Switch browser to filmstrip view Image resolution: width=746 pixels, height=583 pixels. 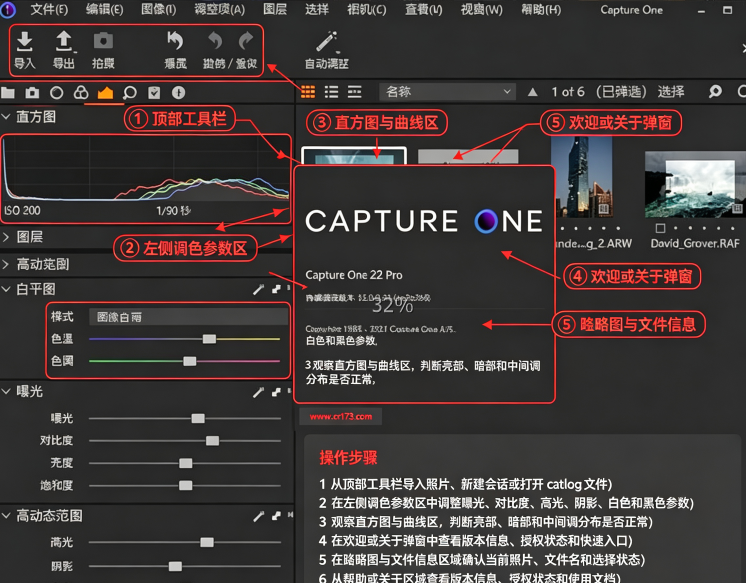click(x=354, y=92)
